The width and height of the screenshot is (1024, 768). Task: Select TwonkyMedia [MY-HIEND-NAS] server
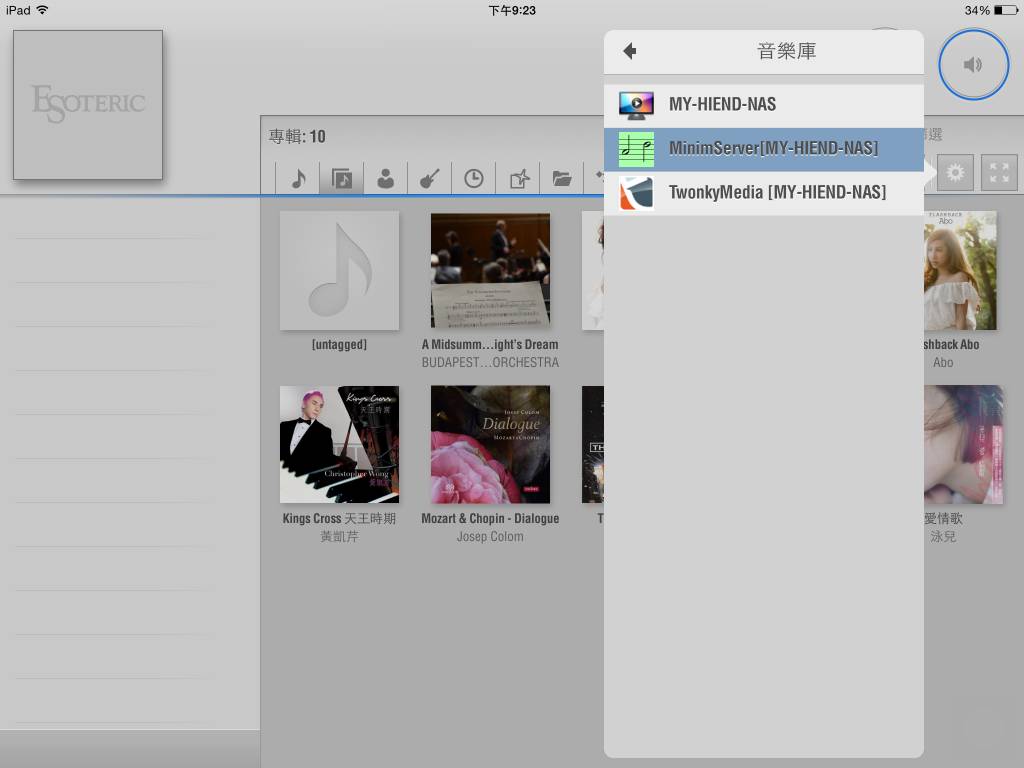pyautogui.click(x=764, y=192)
